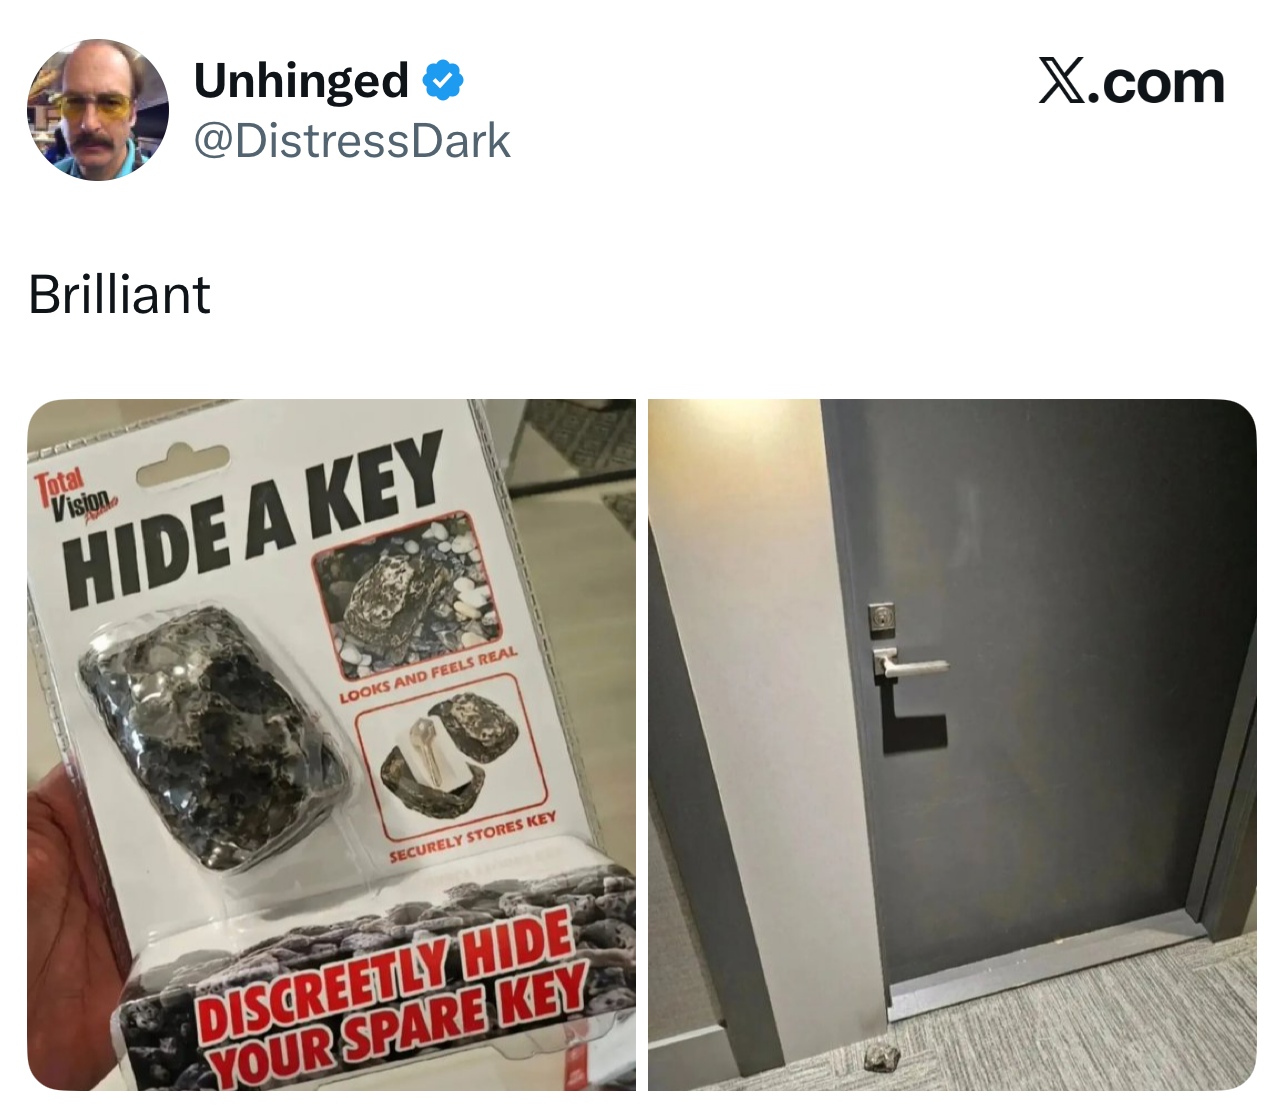Click the Unhinged display name

(301, 82)
